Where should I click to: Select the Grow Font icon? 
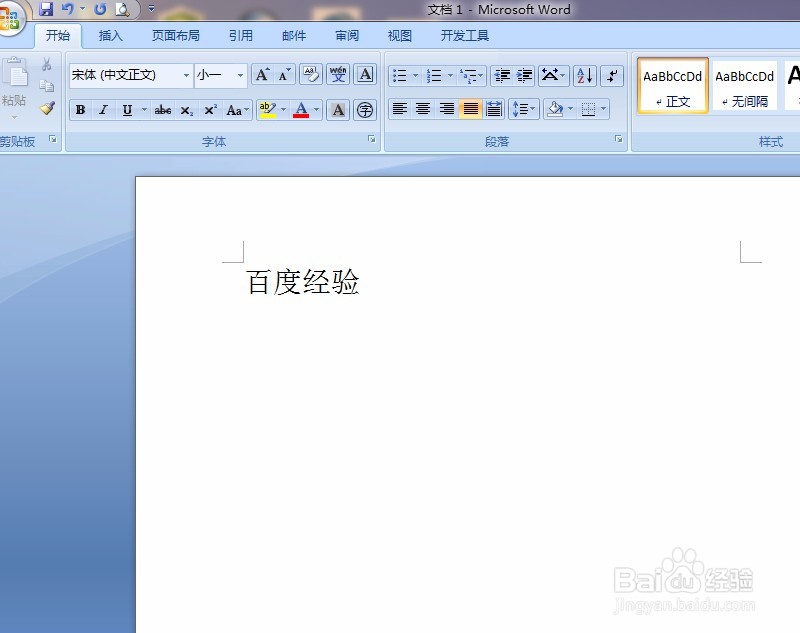261,74
